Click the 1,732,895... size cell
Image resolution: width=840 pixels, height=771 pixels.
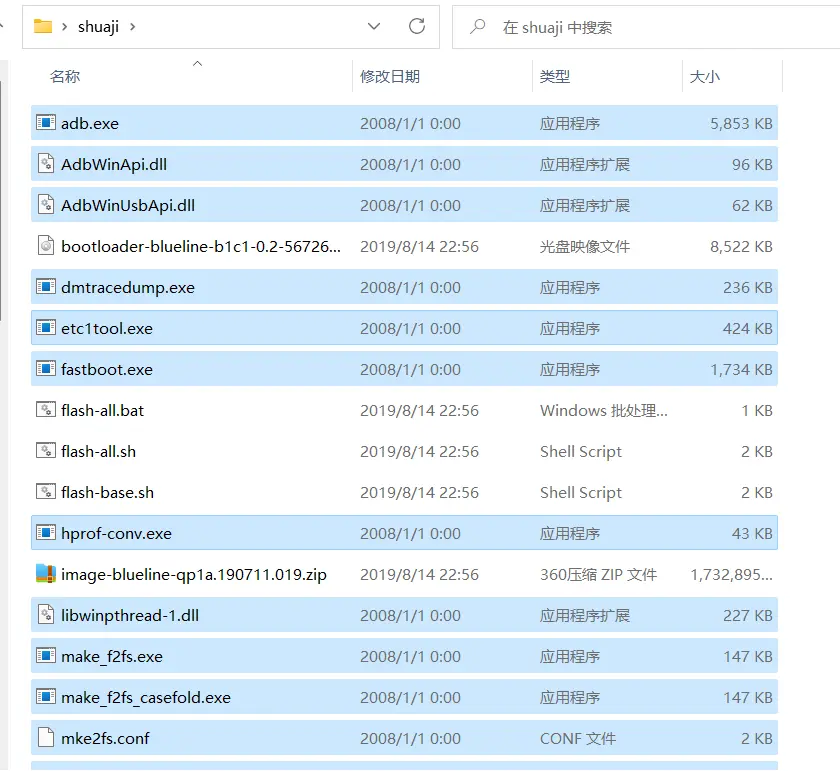point(731,574)
